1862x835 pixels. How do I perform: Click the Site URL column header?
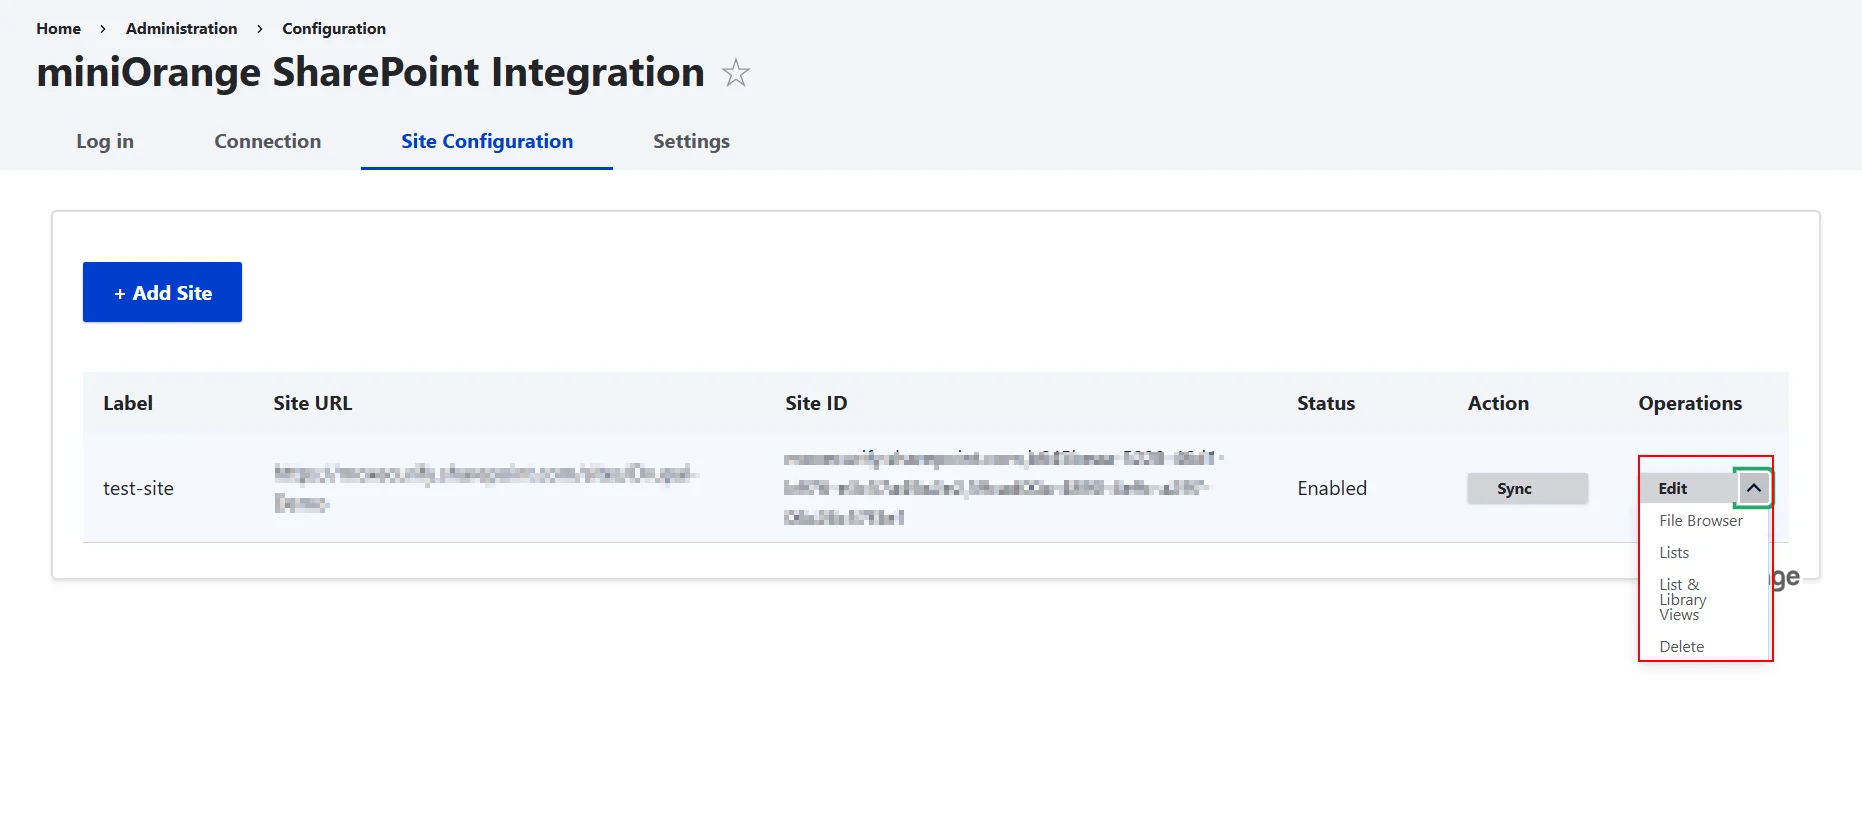coord(312,403)
